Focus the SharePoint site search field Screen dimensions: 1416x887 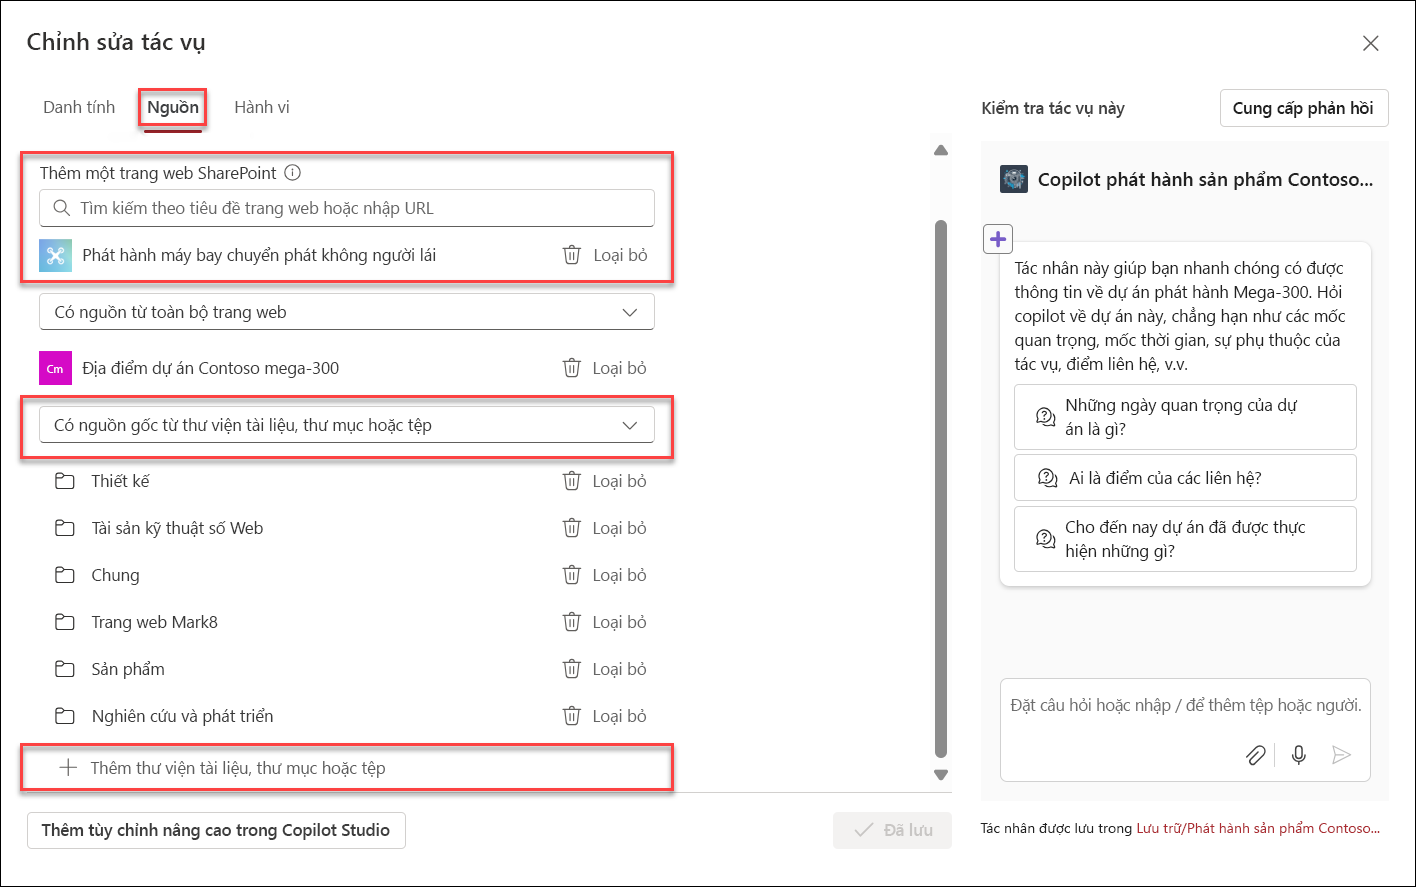(347, 208)
